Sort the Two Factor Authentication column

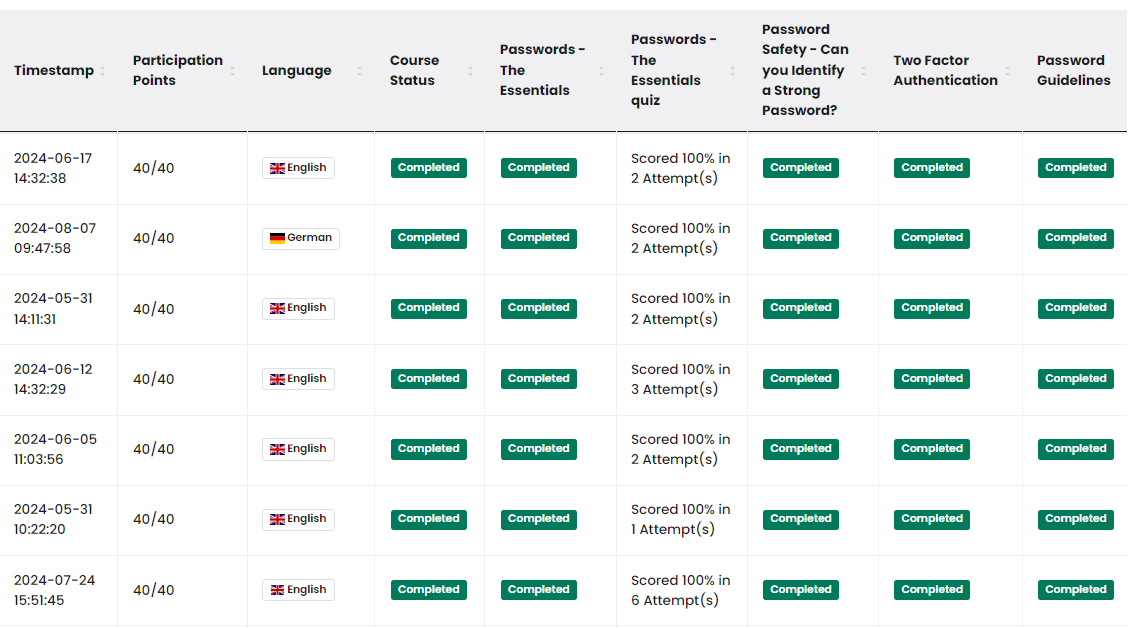click(x=1008, y=71)
